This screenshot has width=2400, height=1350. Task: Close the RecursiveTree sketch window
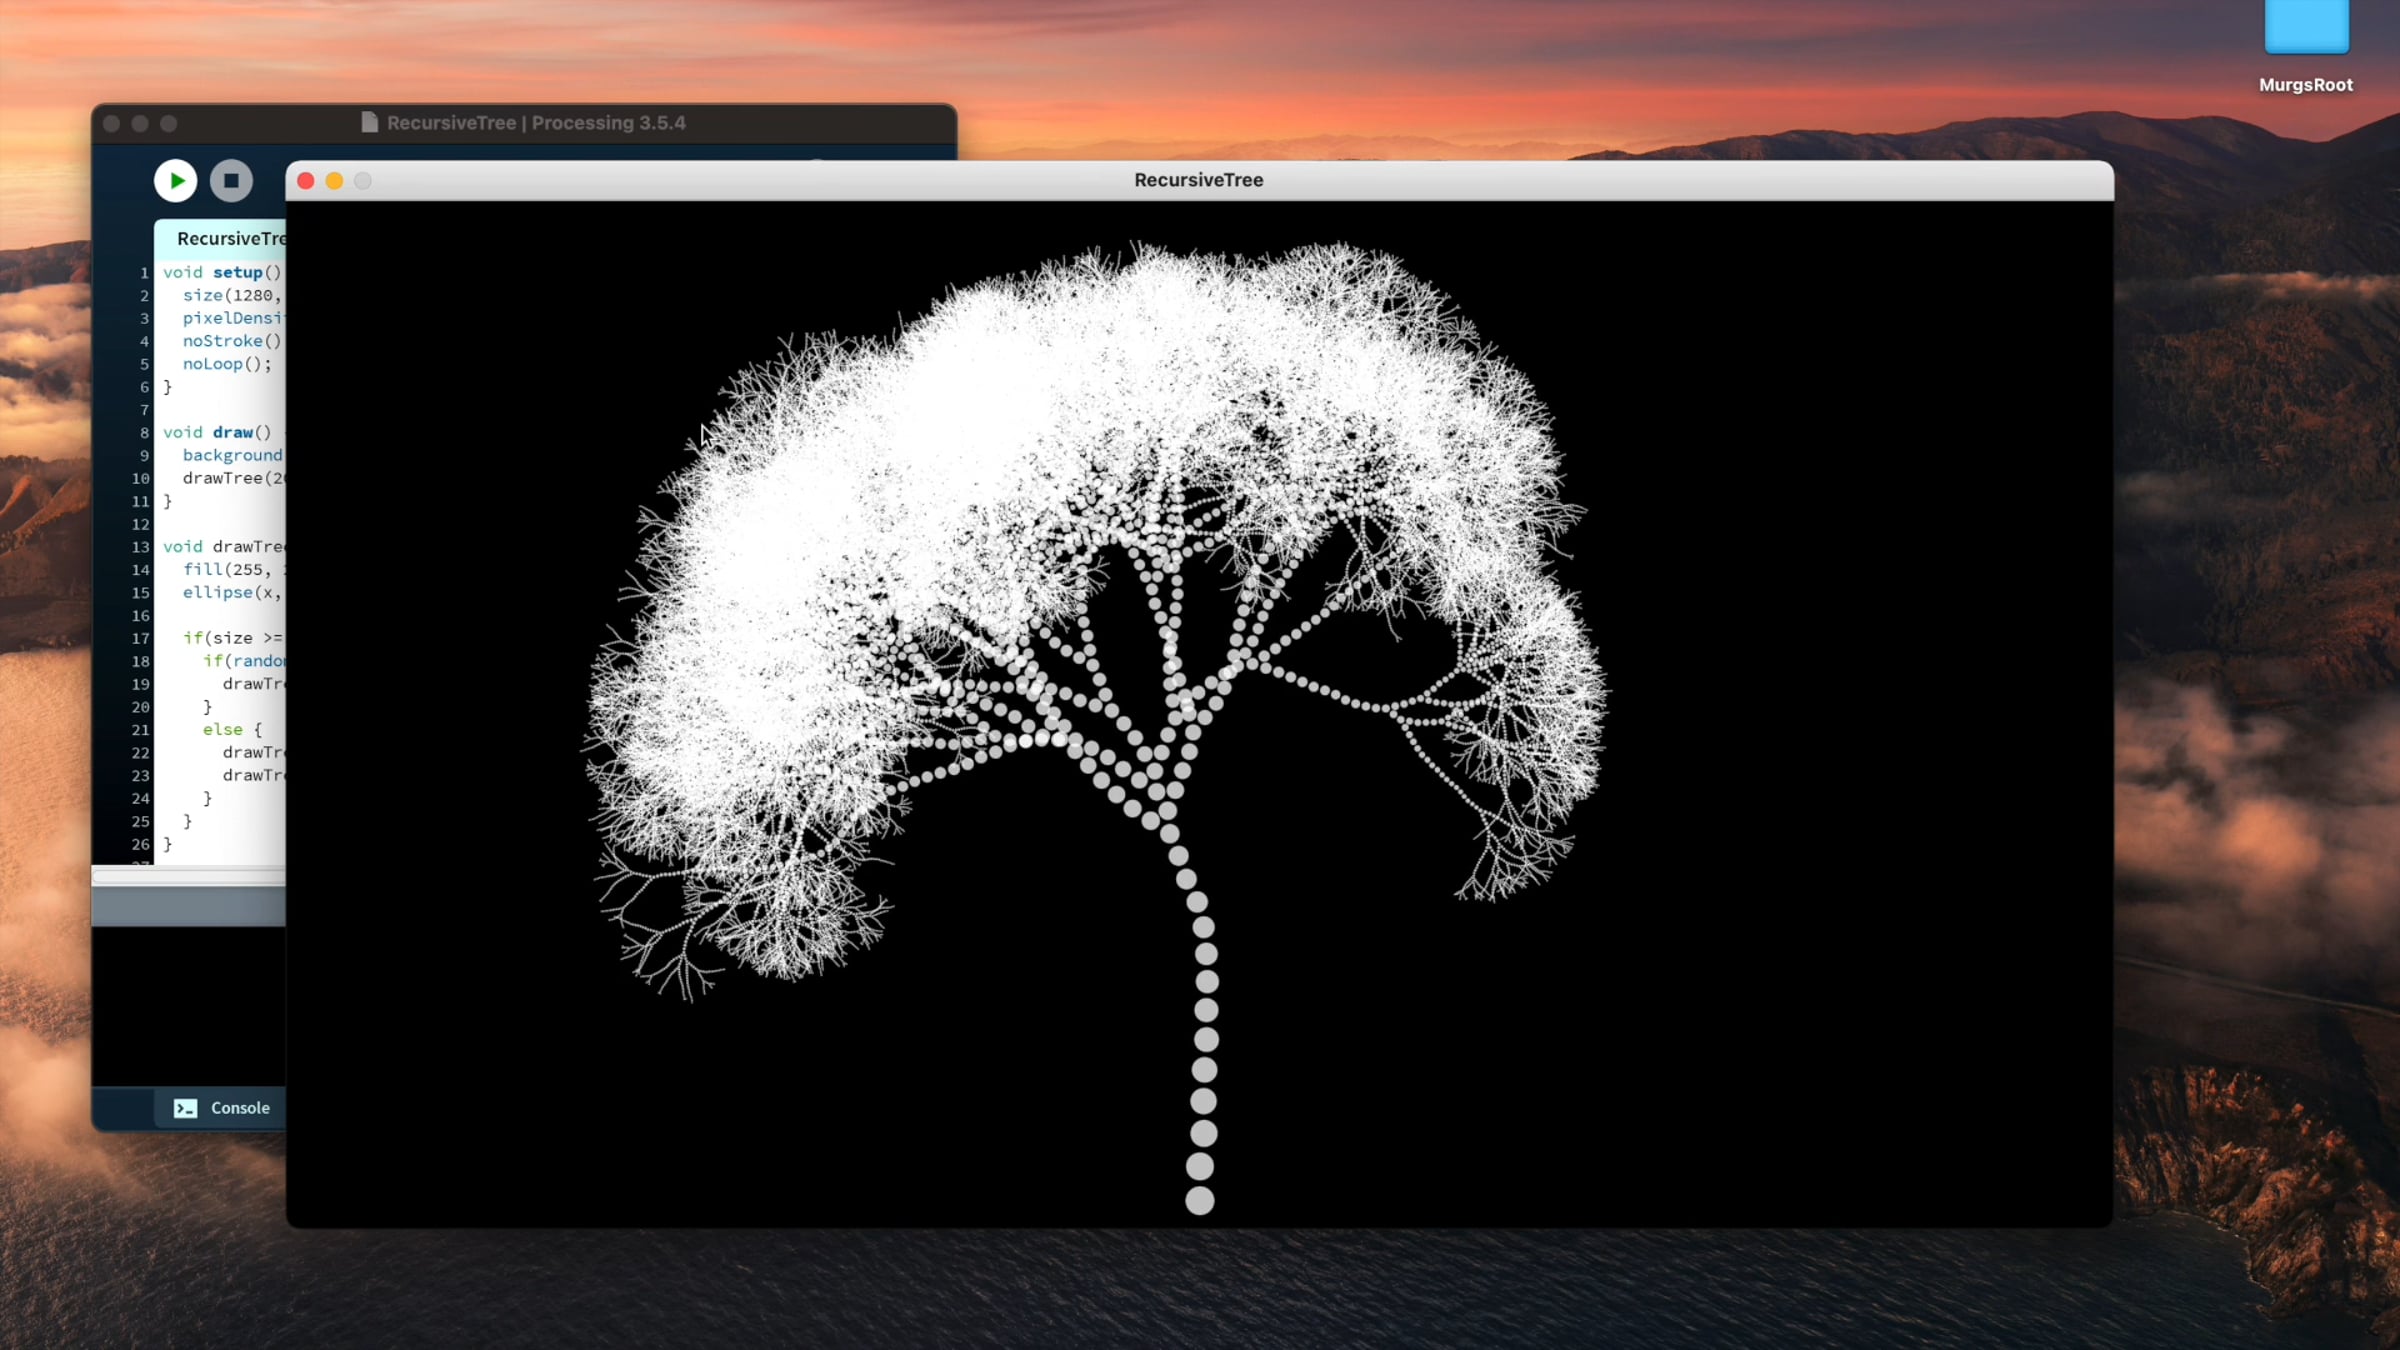306,181
